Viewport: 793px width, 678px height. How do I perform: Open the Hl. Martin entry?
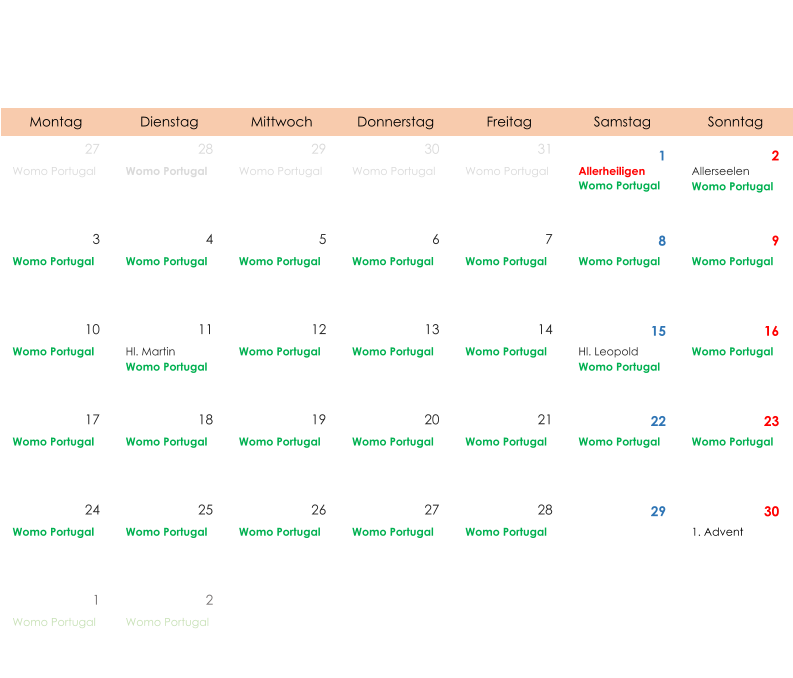click(150, 352)
